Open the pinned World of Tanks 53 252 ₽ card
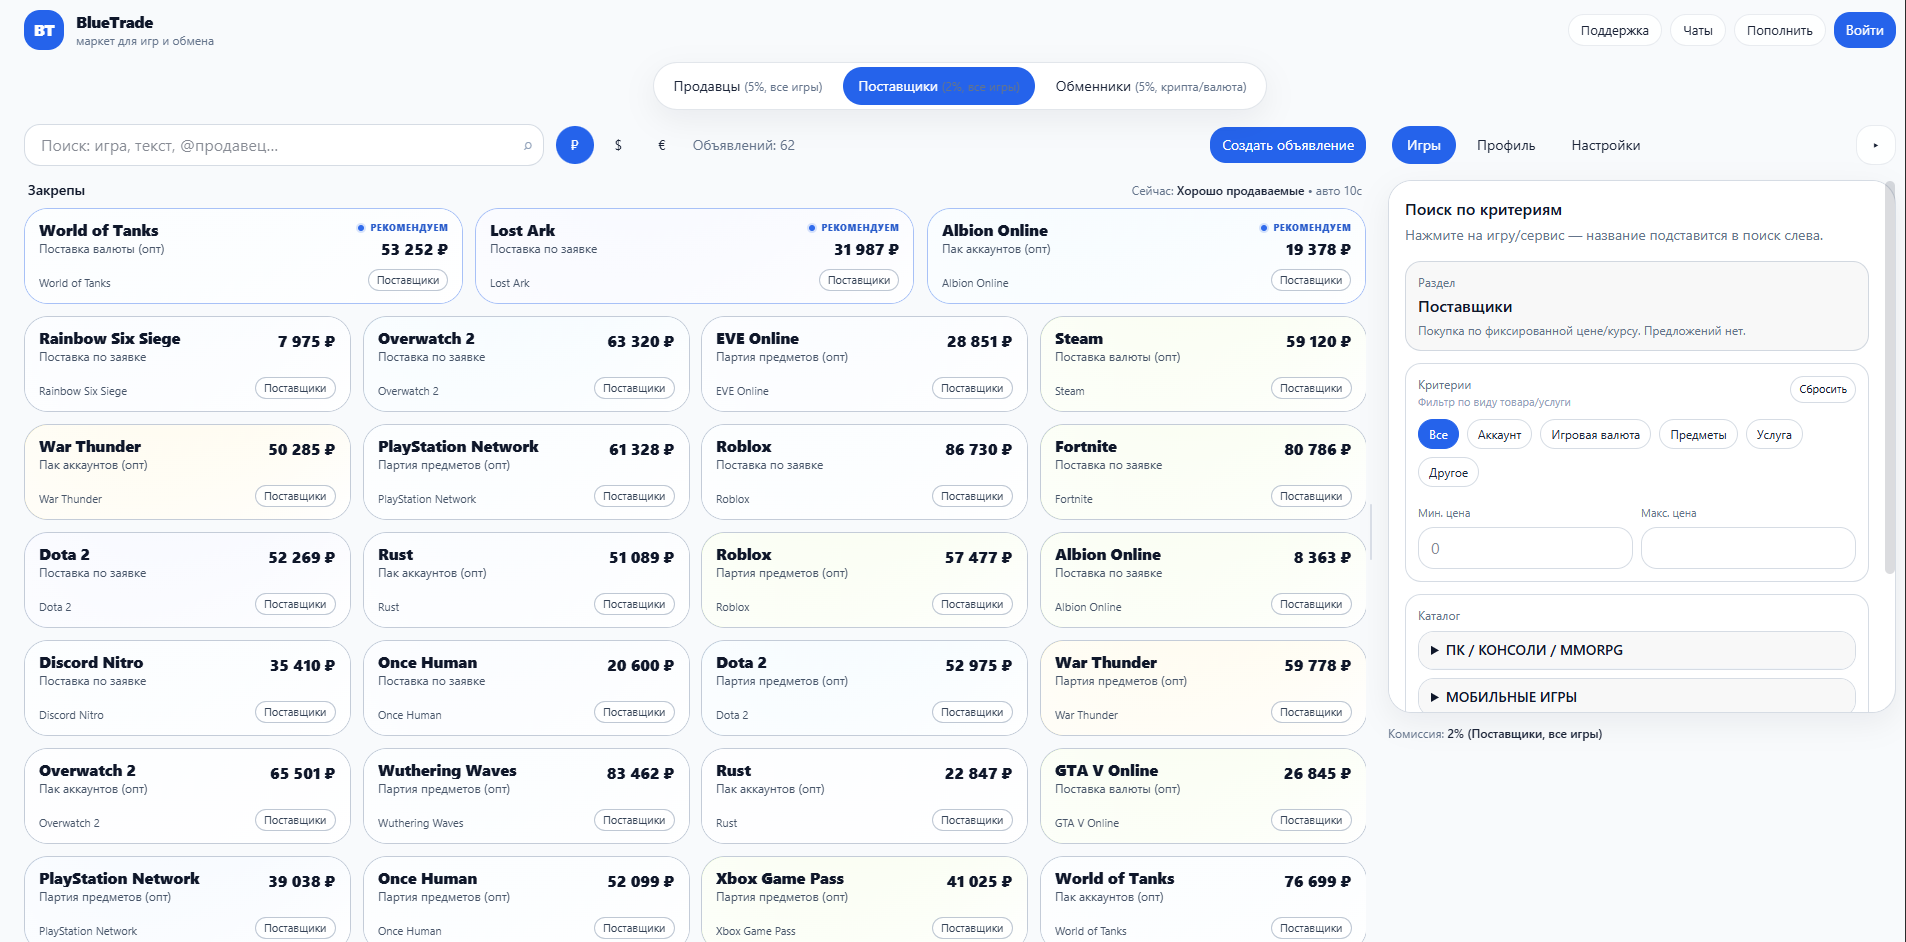Screen dimensions: 1906x942 click(x=243, y=256)
